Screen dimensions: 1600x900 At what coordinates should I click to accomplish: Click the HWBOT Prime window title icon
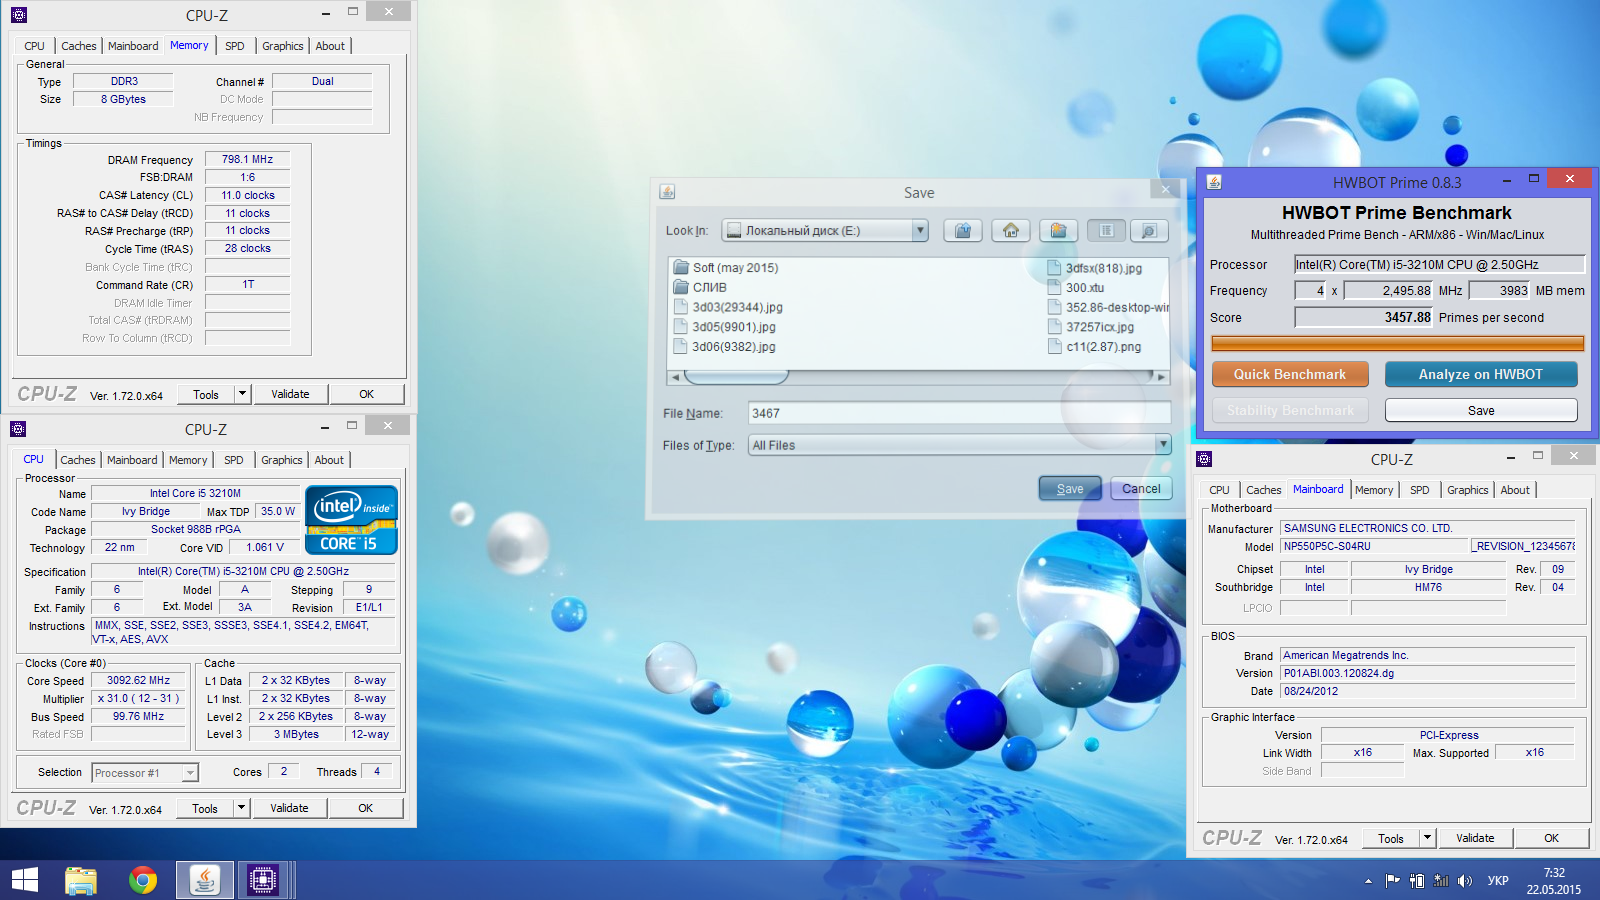pos(1214,181)
